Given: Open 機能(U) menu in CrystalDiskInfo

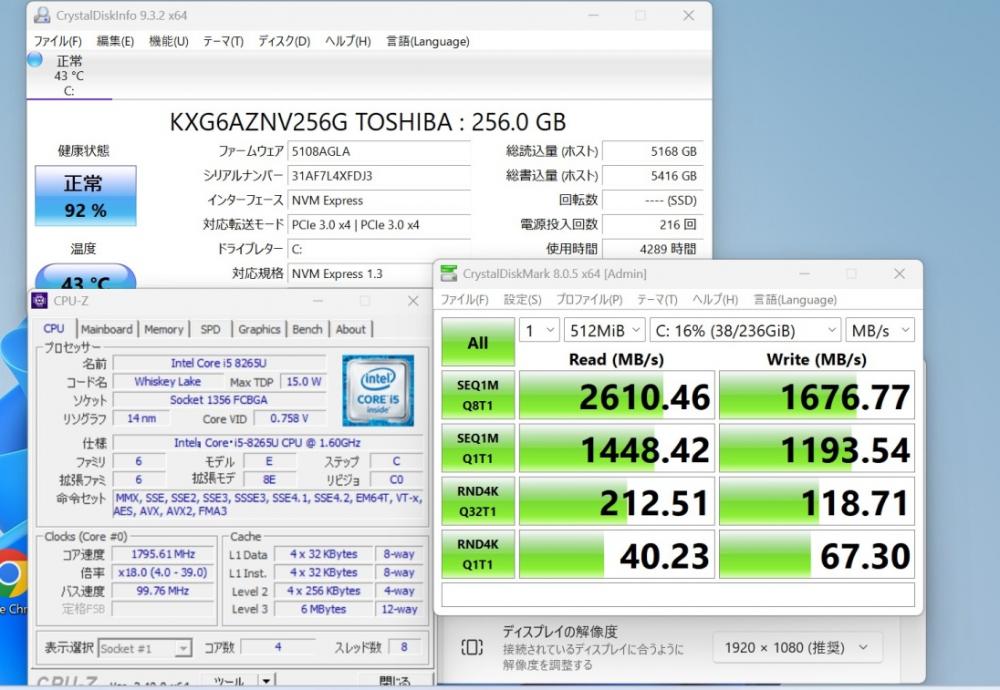Looking at the screenshot, I should 168,41.
